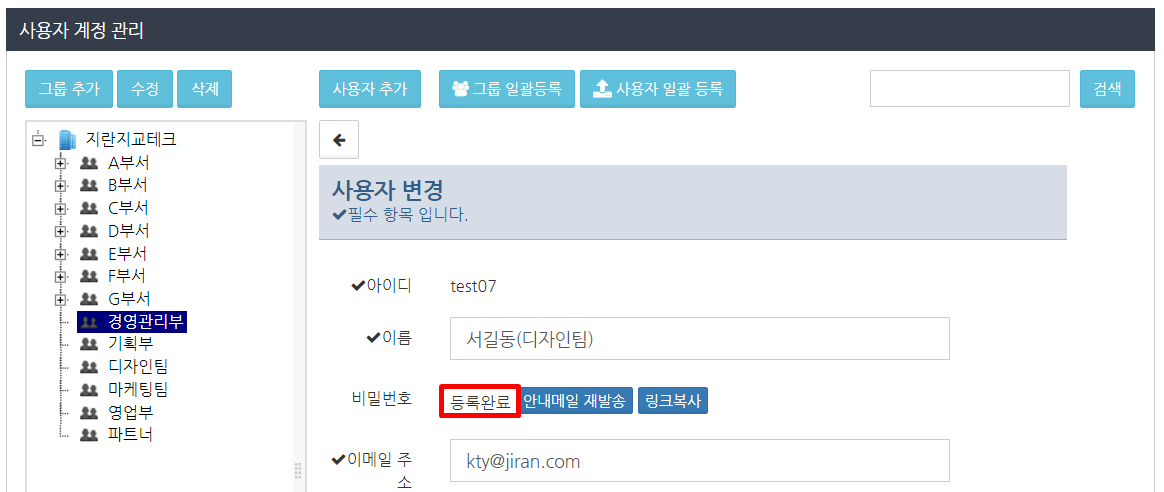Expand the D부서 tree node
Viewport: 1164px width, 492px height.
(62, 231)
